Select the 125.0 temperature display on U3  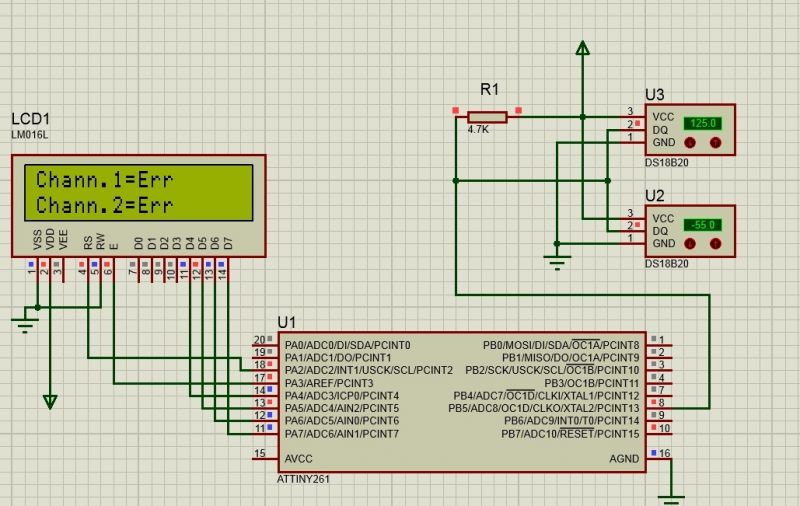[701, 123]
